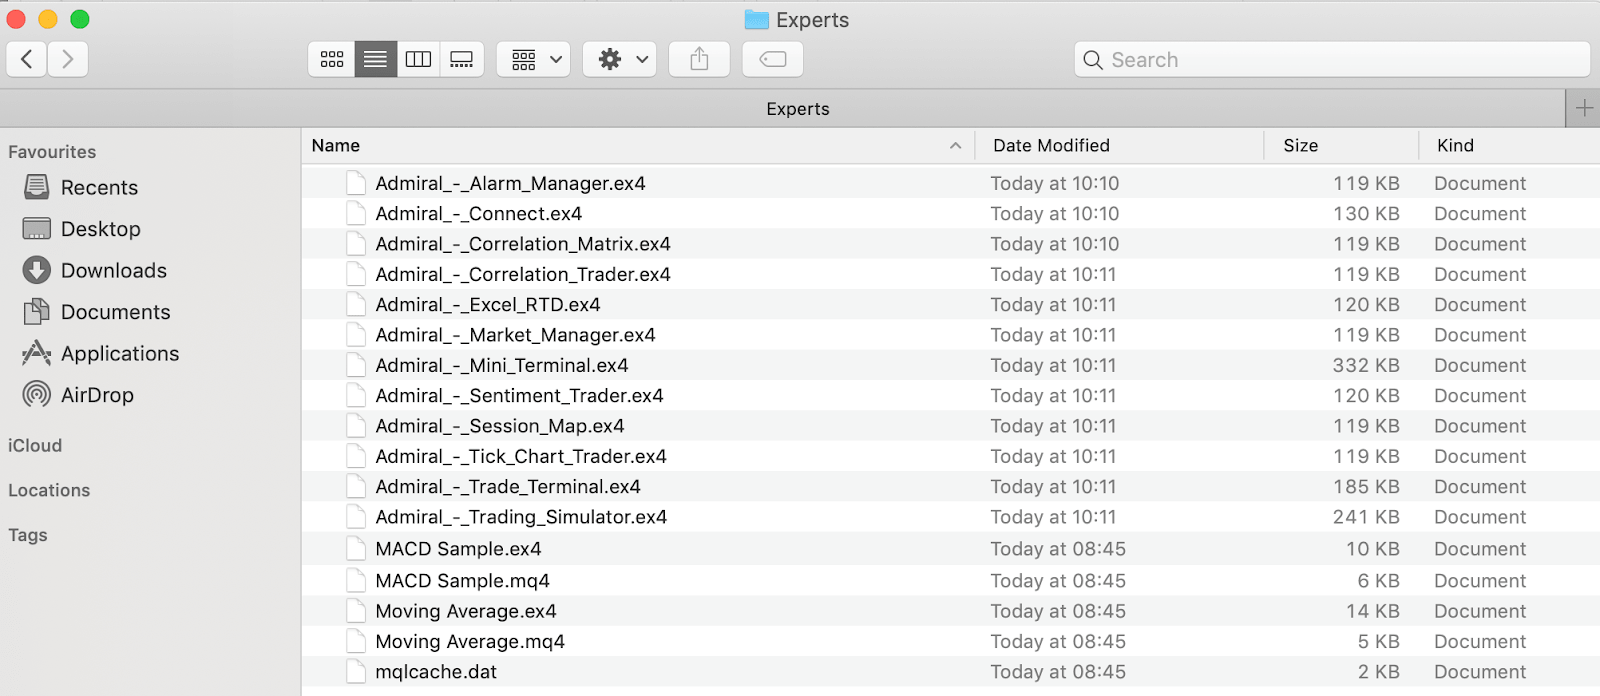Select the MACD Sample.ex4 file name
The height and width of the screenshot is (696, 1600).
coord(458,549)
